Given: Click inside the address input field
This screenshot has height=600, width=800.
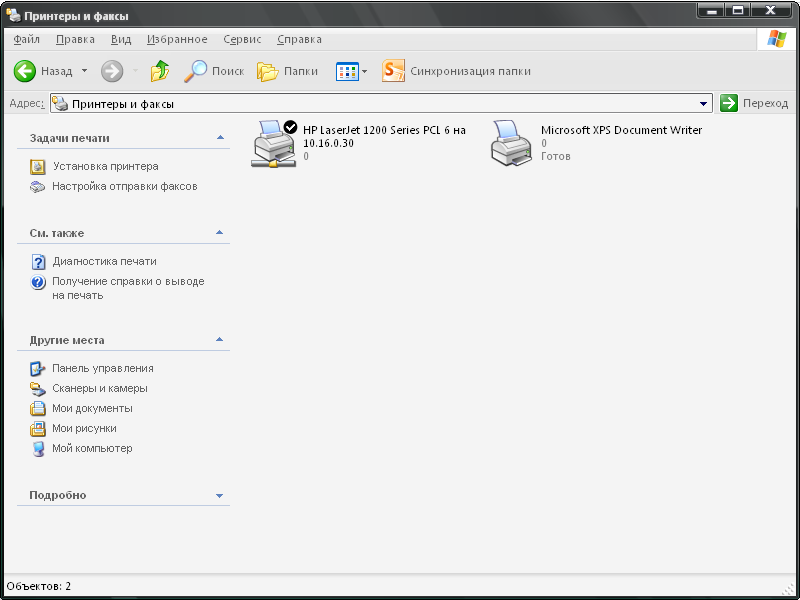Looking at the screenshot, I should [381, 104].
